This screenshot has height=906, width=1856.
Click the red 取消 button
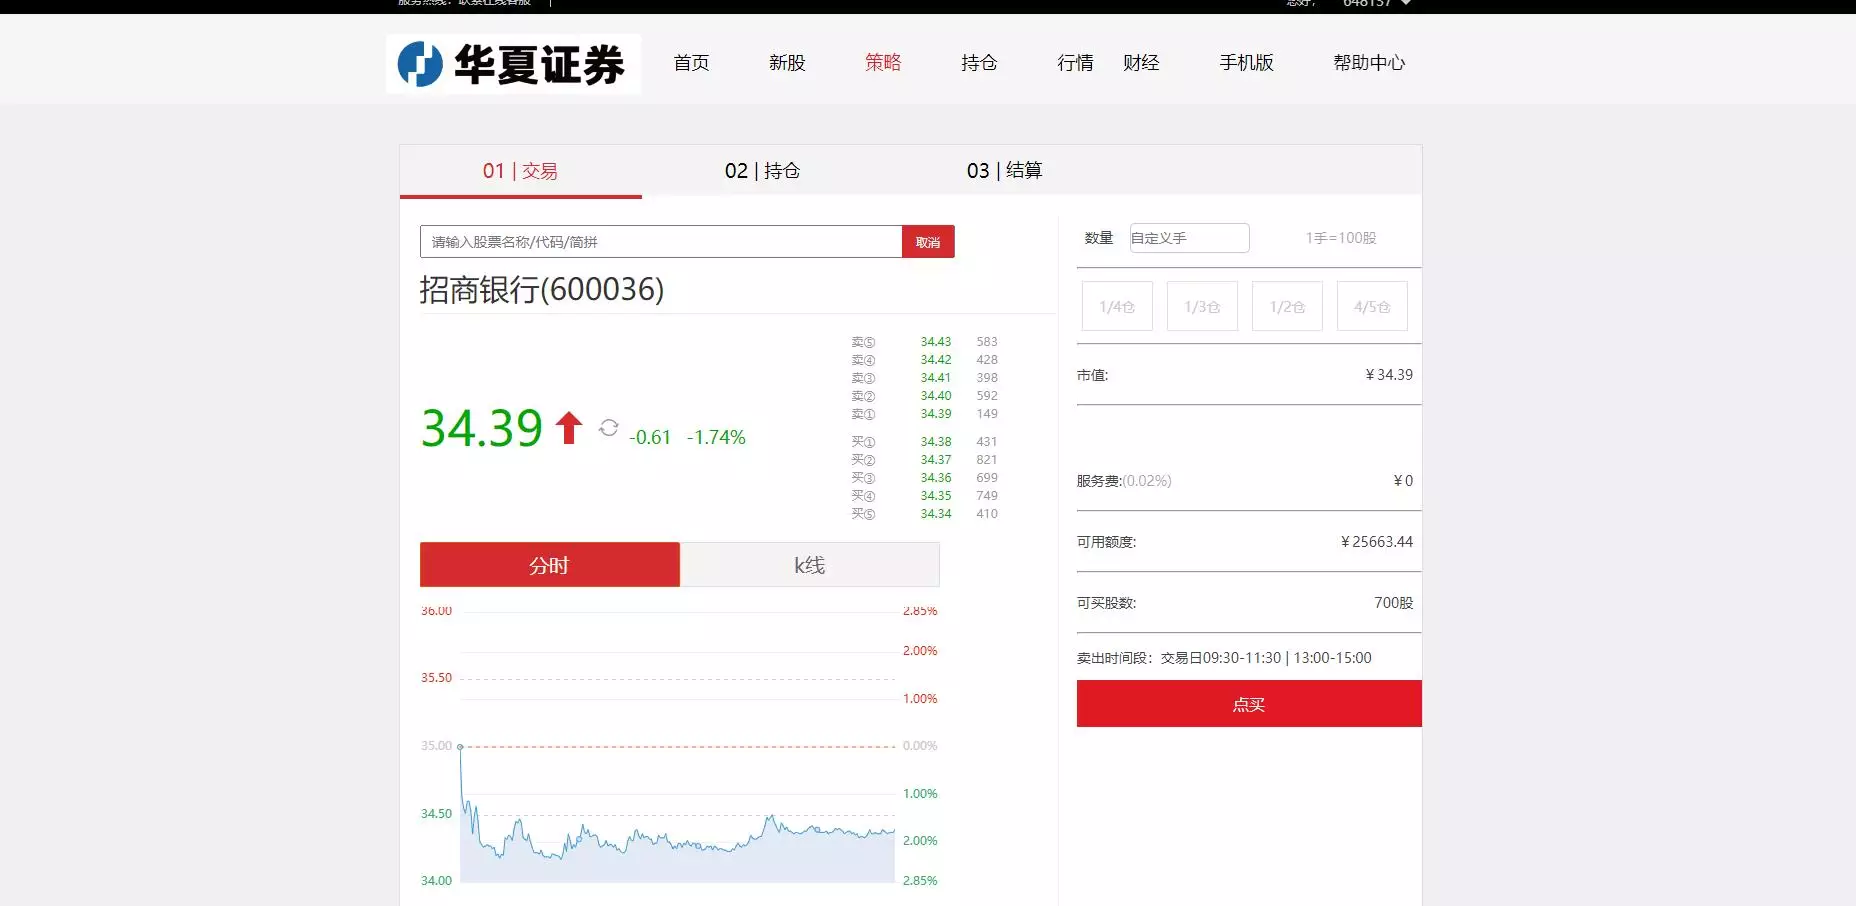(x=928, y=242)
